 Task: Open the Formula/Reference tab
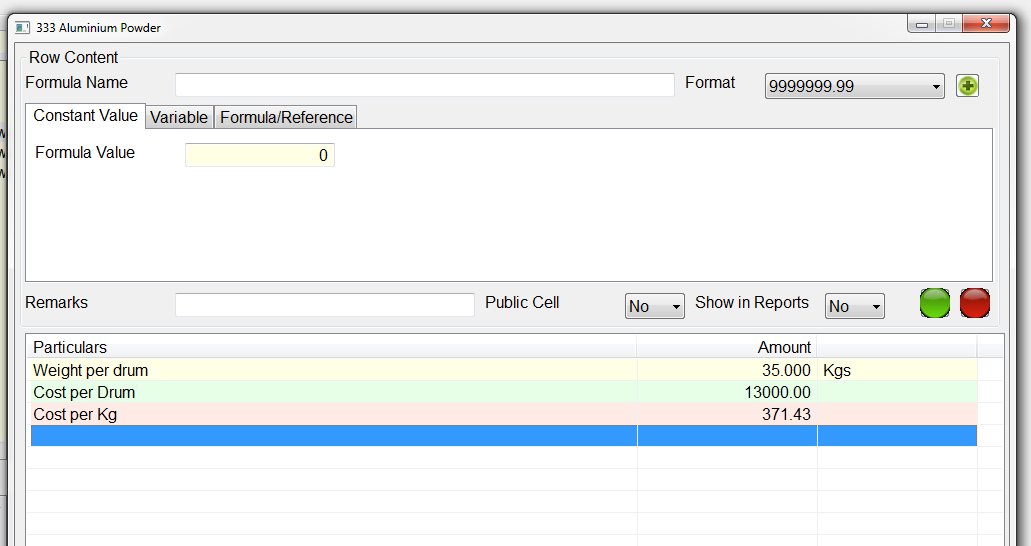(x=286, y=117)
